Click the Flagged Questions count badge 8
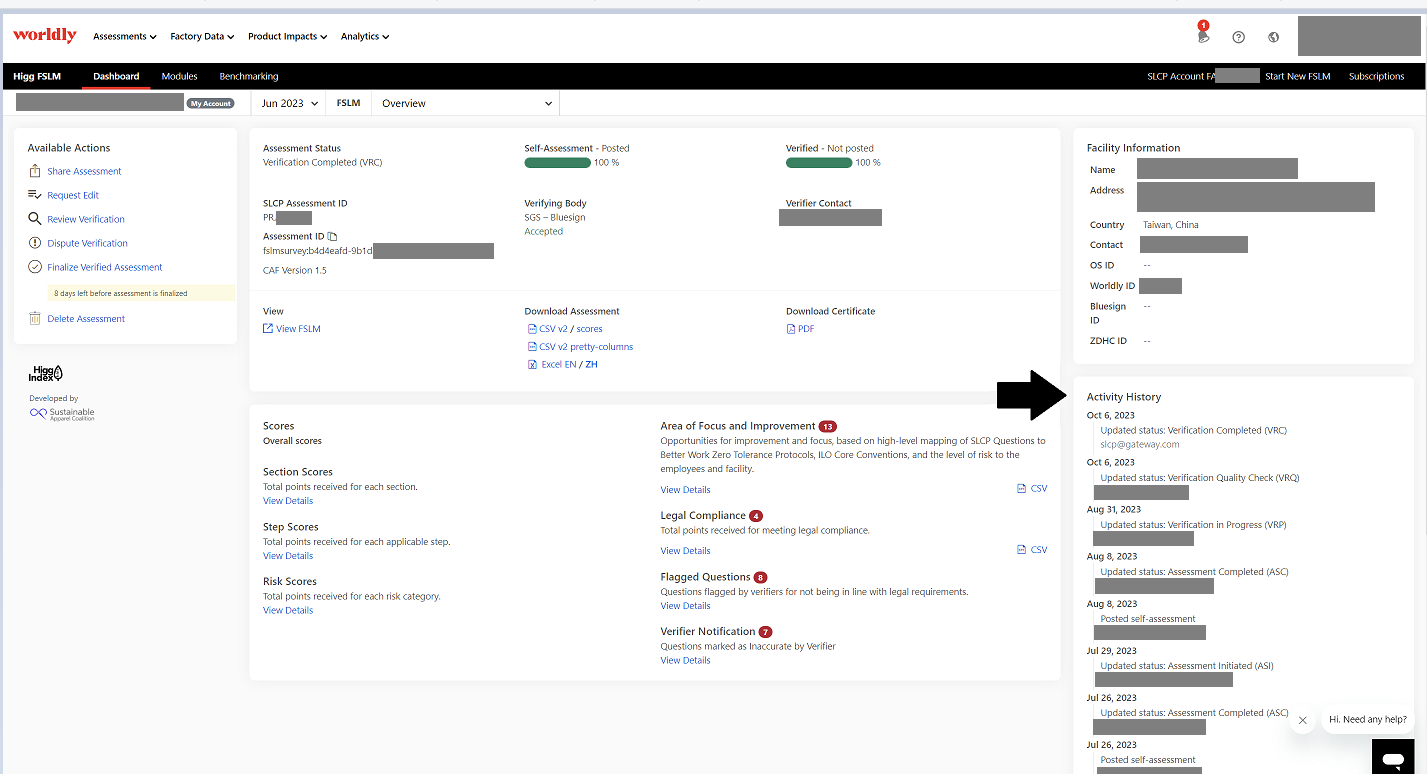1427x774 pixels. (x=761, y=577)
